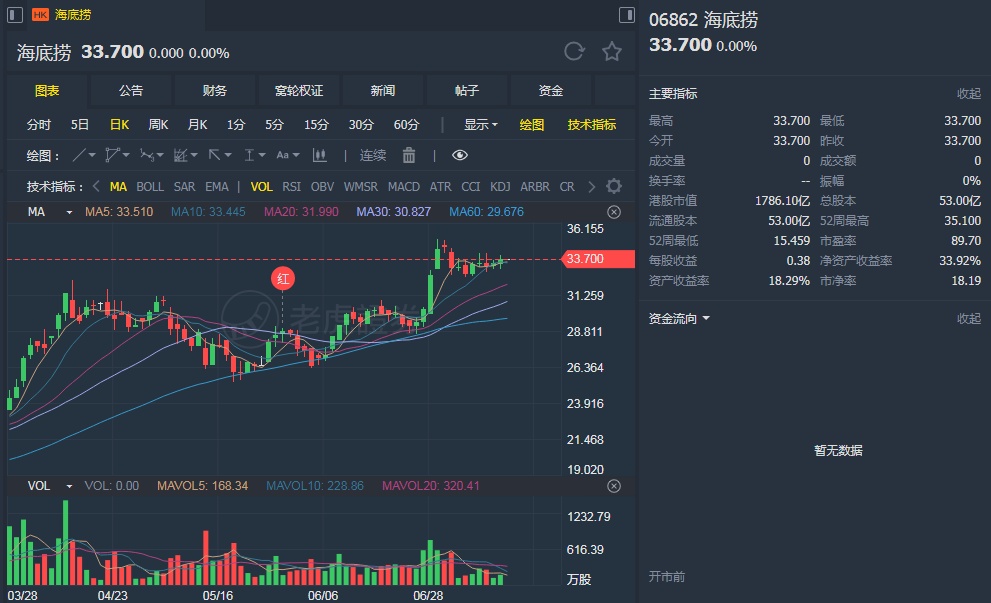991x603 pixels.
Task: Switch to the 财务 tab
Action: [x=215, y=90]
